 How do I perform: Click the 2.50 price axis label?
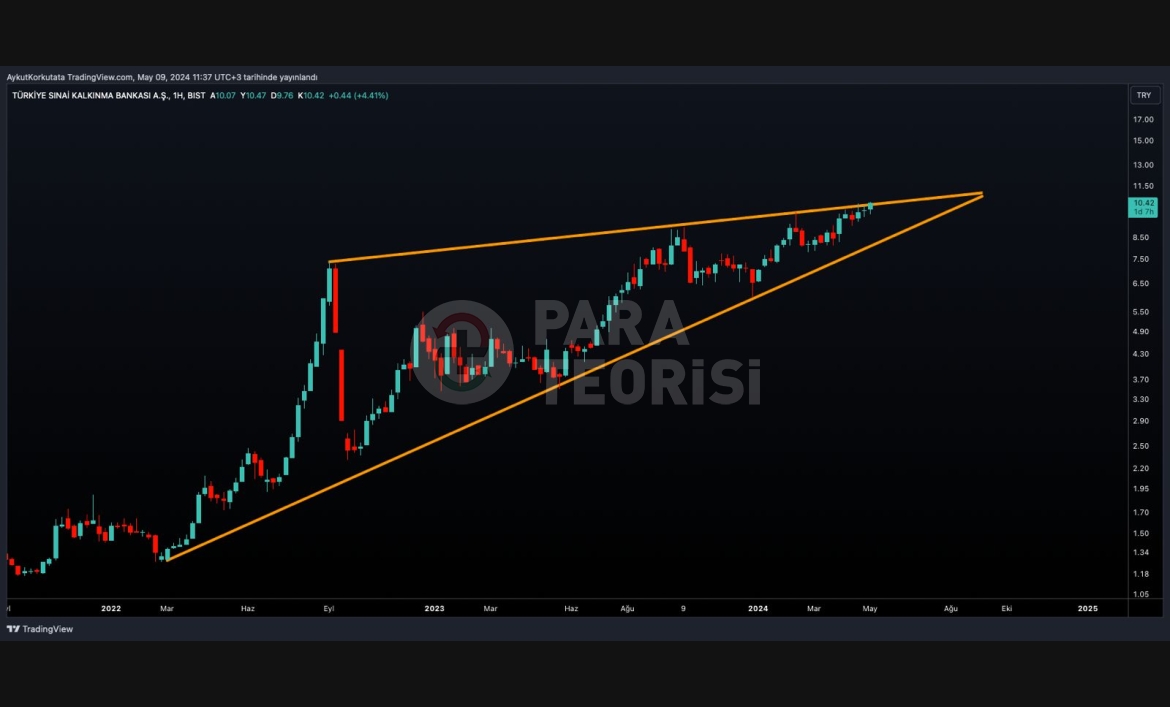1141,446
